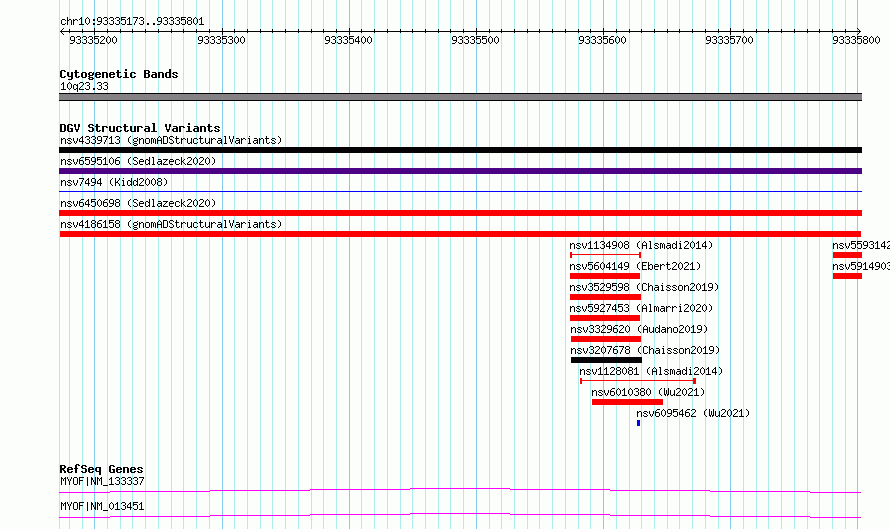Click ruler position 93335400
The image size is (890, 529).
[x=349, y=40]
